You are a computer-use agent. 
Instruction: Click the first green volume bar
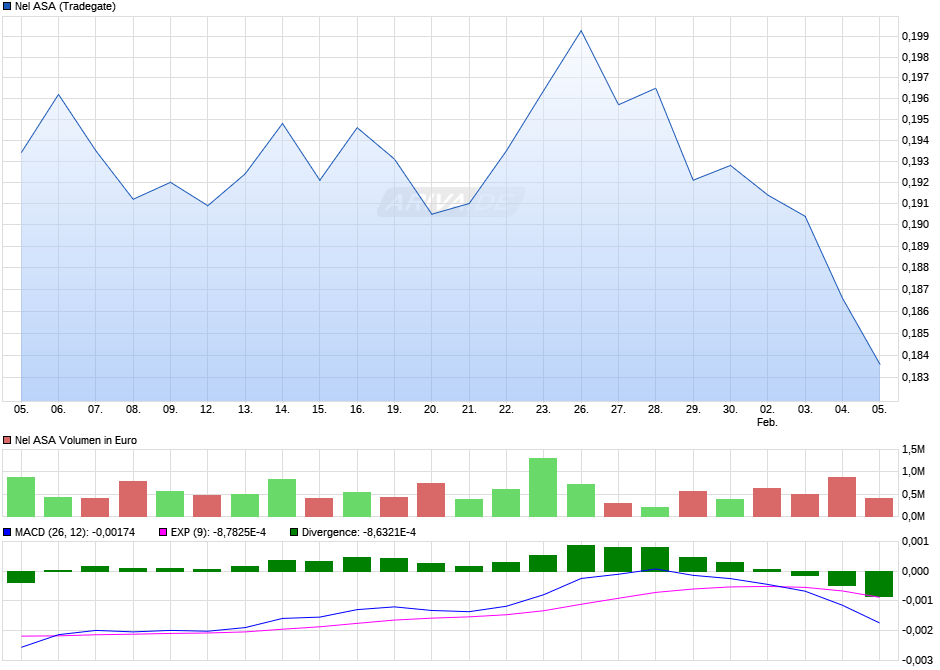21,497
